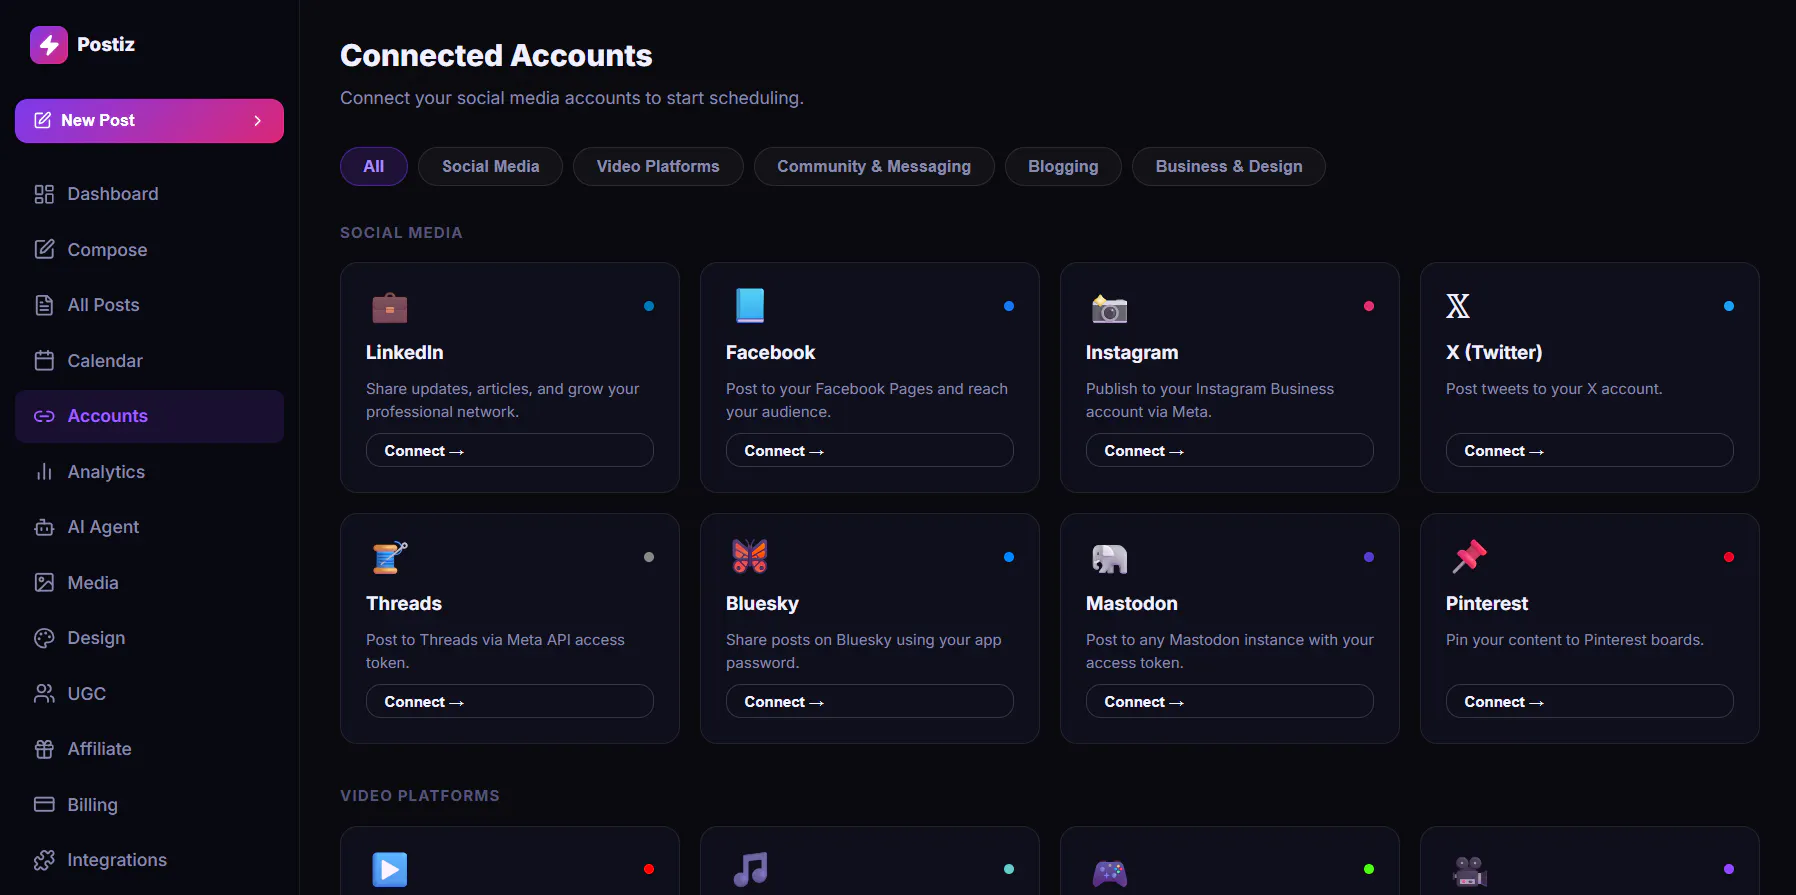Click the New Post pencil icon
1796x895 pixels.
(42, 120)
